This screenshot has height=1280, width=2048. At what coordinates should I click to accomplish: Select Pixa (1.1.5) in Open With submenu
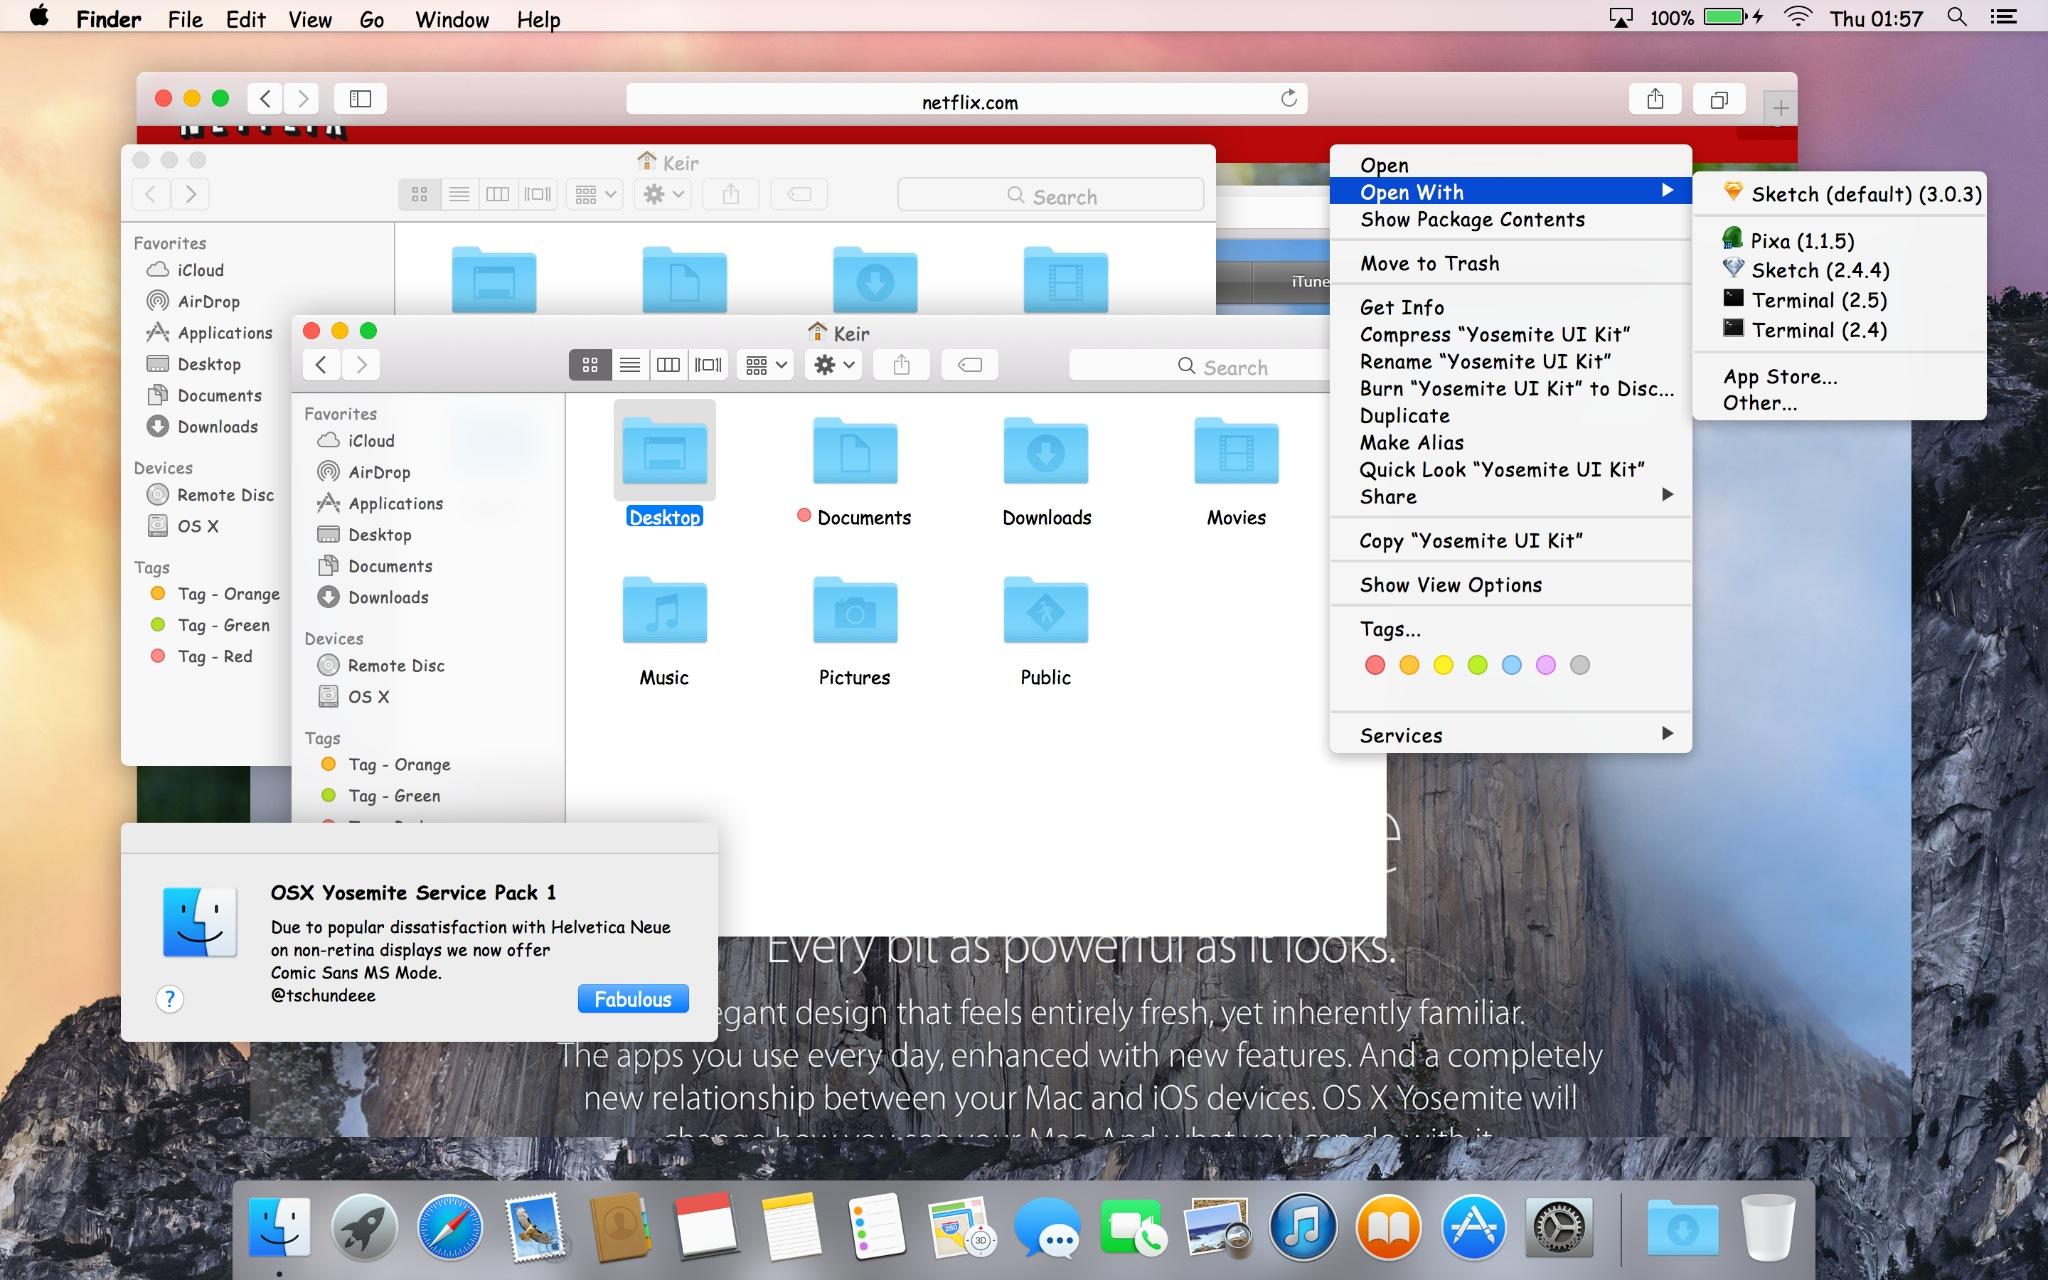[x=1801, y=240]
